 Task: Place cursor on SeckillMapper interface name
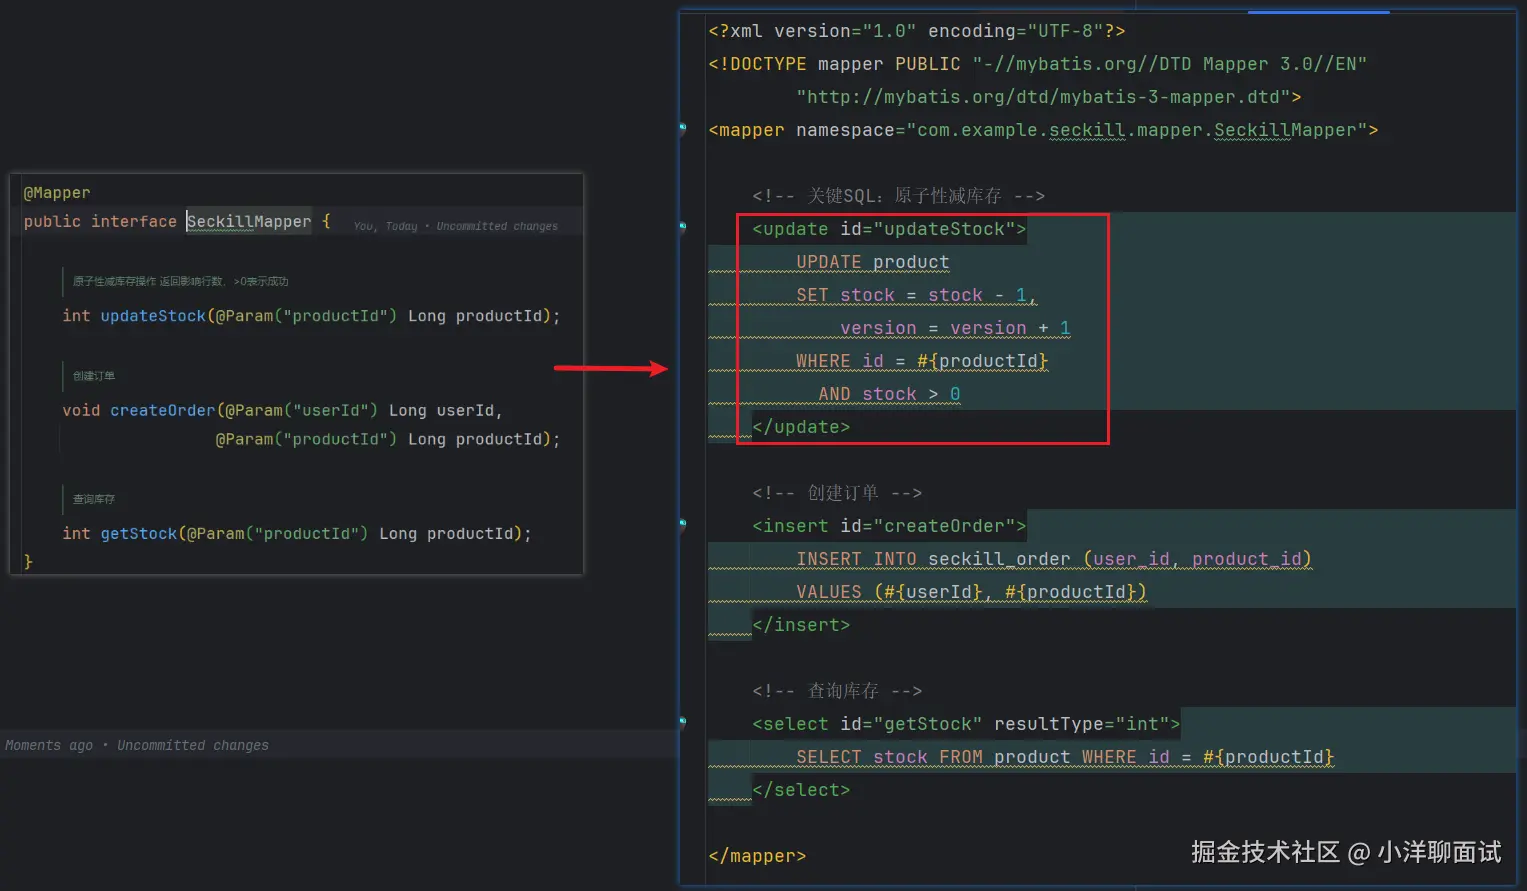[248, 221]
